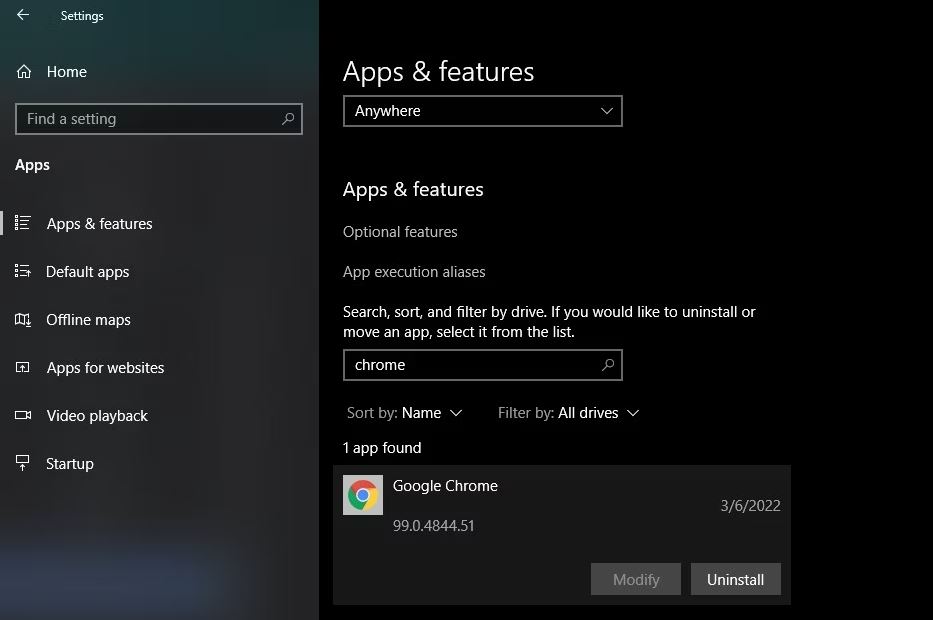The width and height of the screenshot is (933, 620).
Task: Click the Modify button
Action: [636, 580]
